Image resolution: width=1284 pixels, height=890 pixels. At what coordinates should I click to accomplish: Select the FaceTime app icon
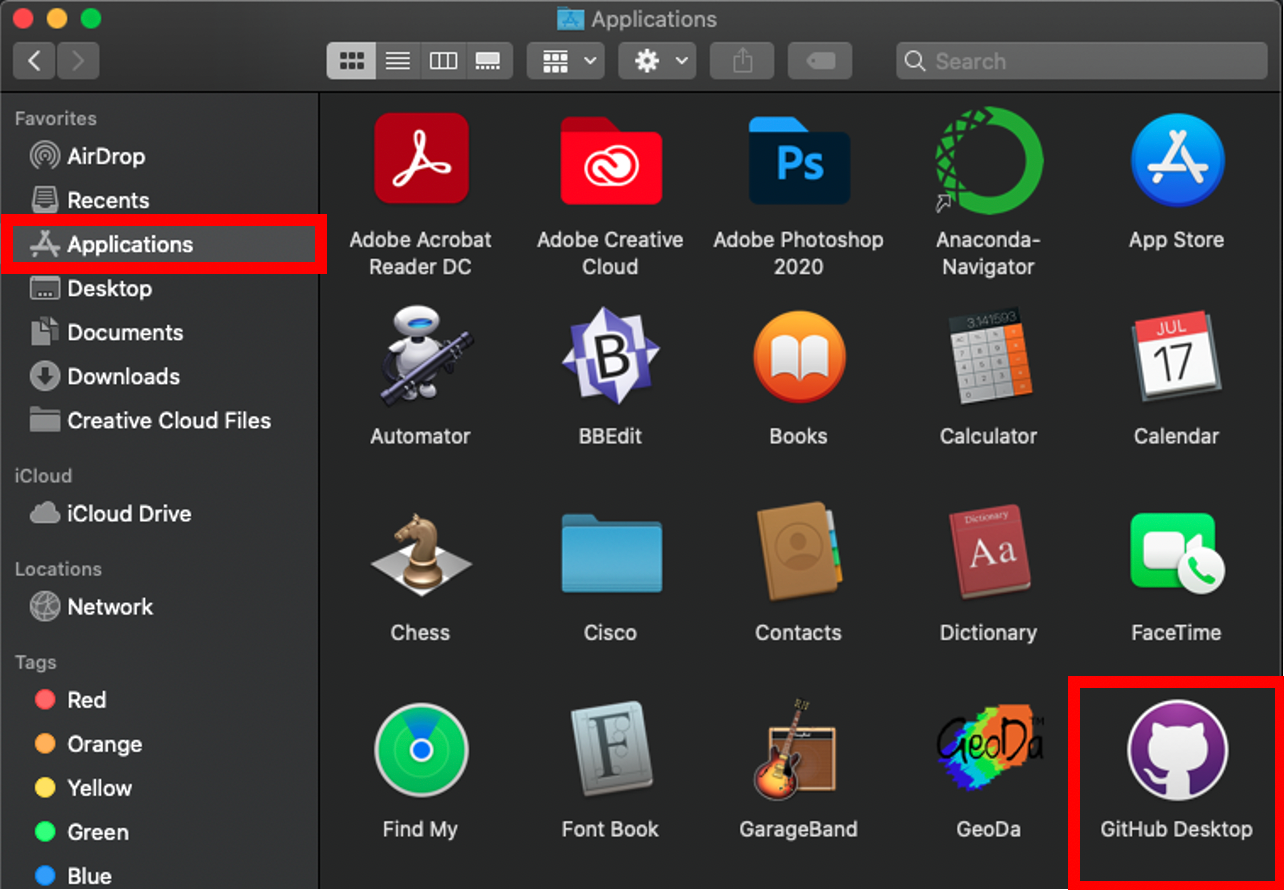click(x=1177, y=553)
